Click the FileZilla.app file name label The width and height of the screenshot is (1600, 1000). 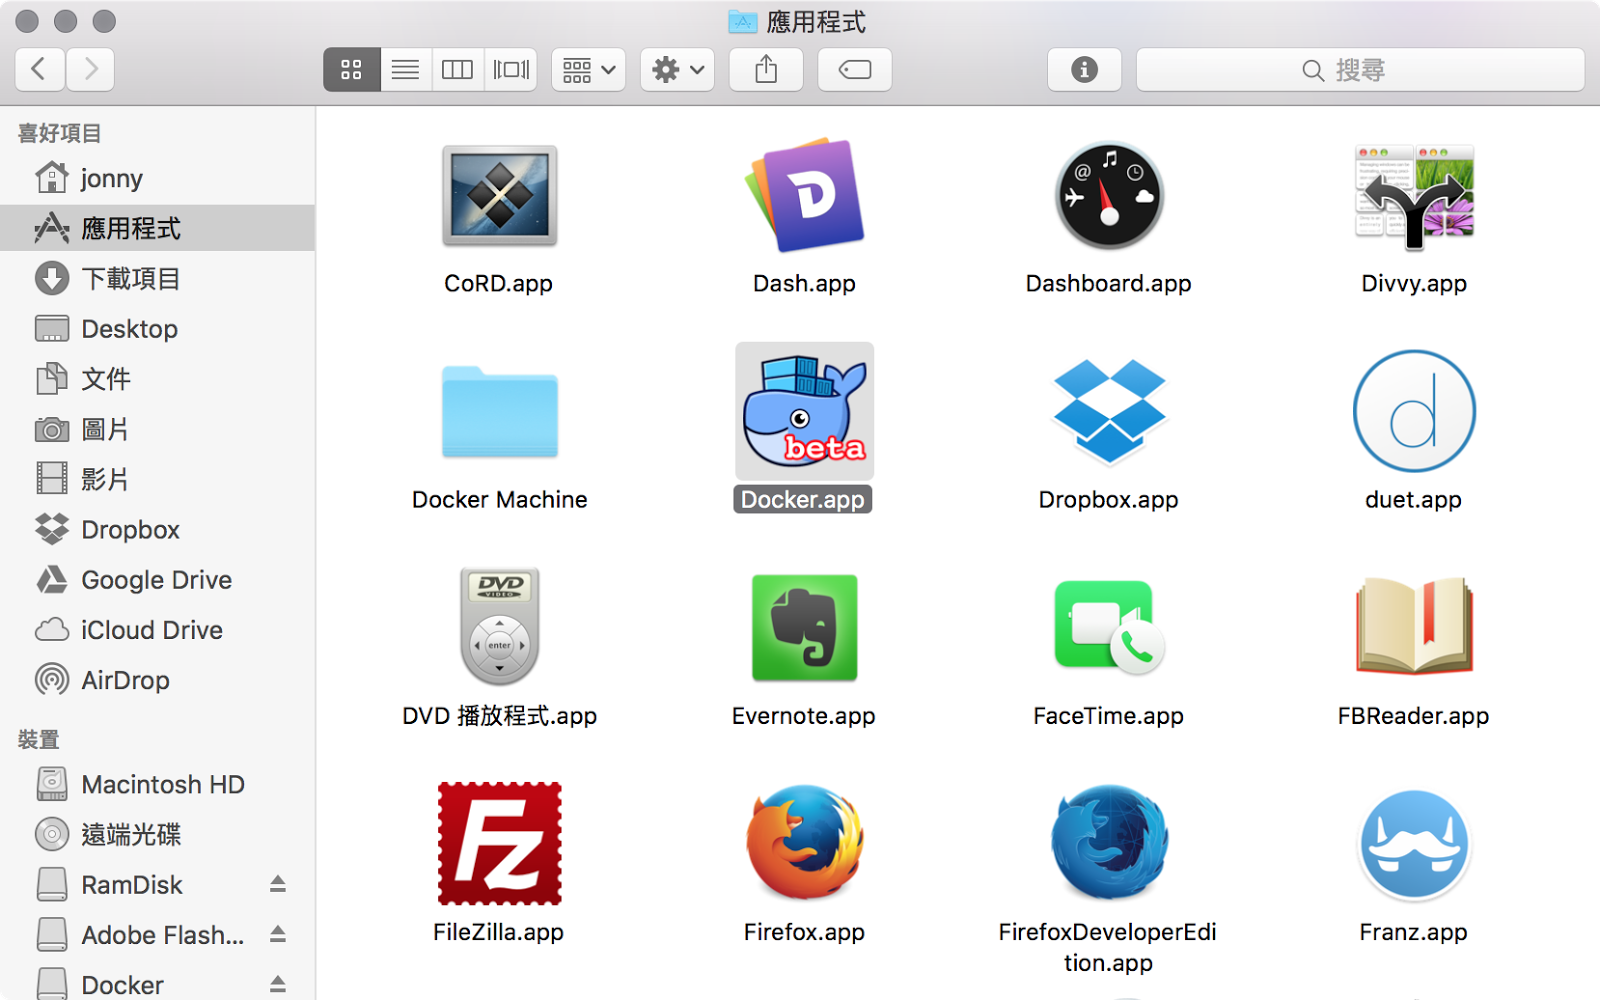click(499, 931)
